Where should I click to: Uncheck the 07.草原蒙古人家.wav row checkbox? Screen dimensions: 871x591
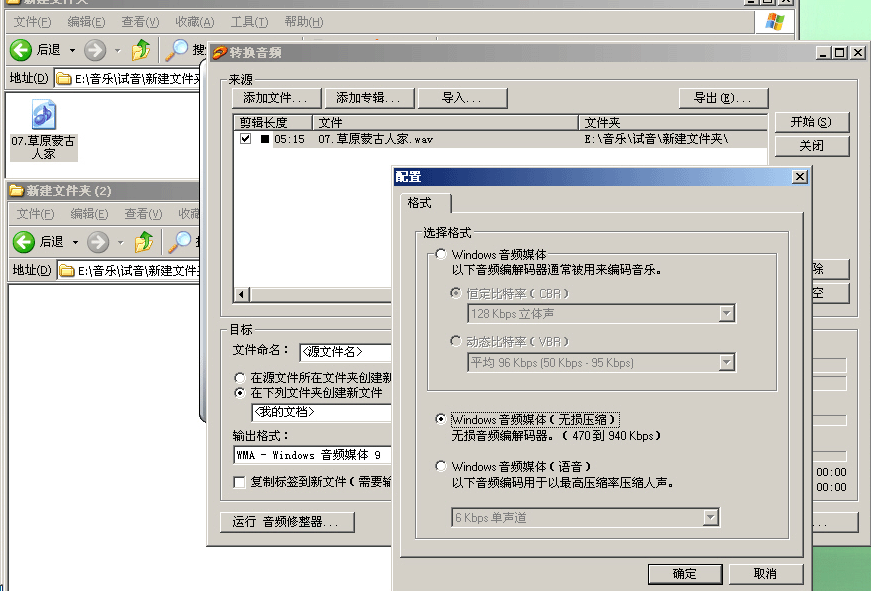tap(246, 138)
